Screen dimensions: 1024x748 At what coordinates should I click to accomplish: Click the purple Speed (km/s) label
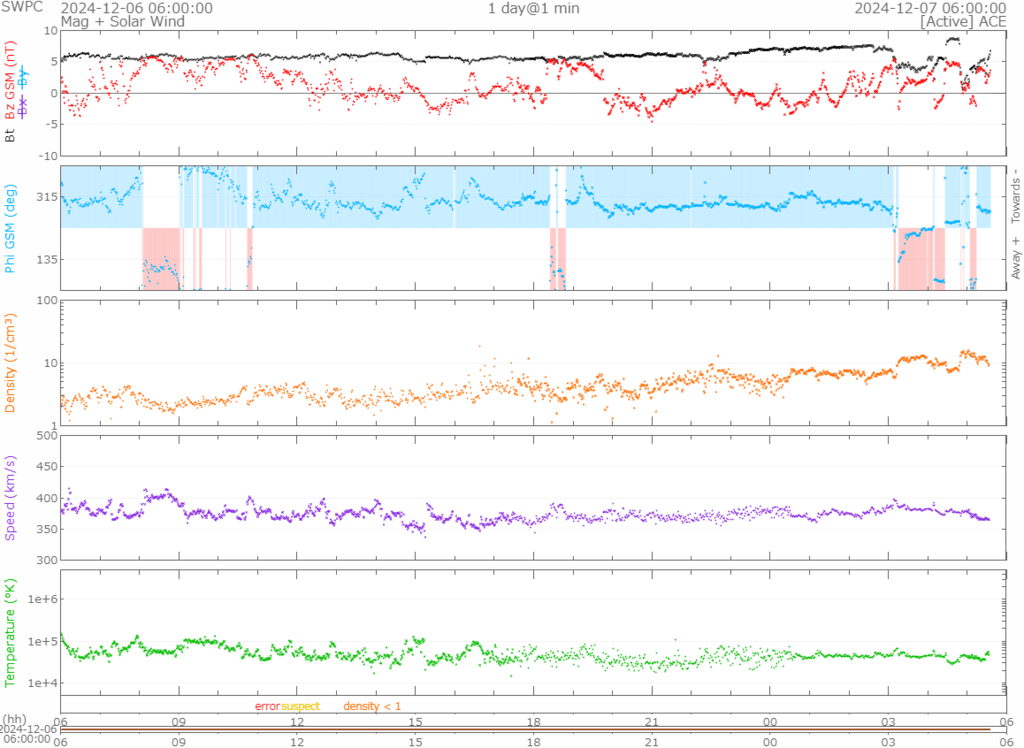pos(11,497)
